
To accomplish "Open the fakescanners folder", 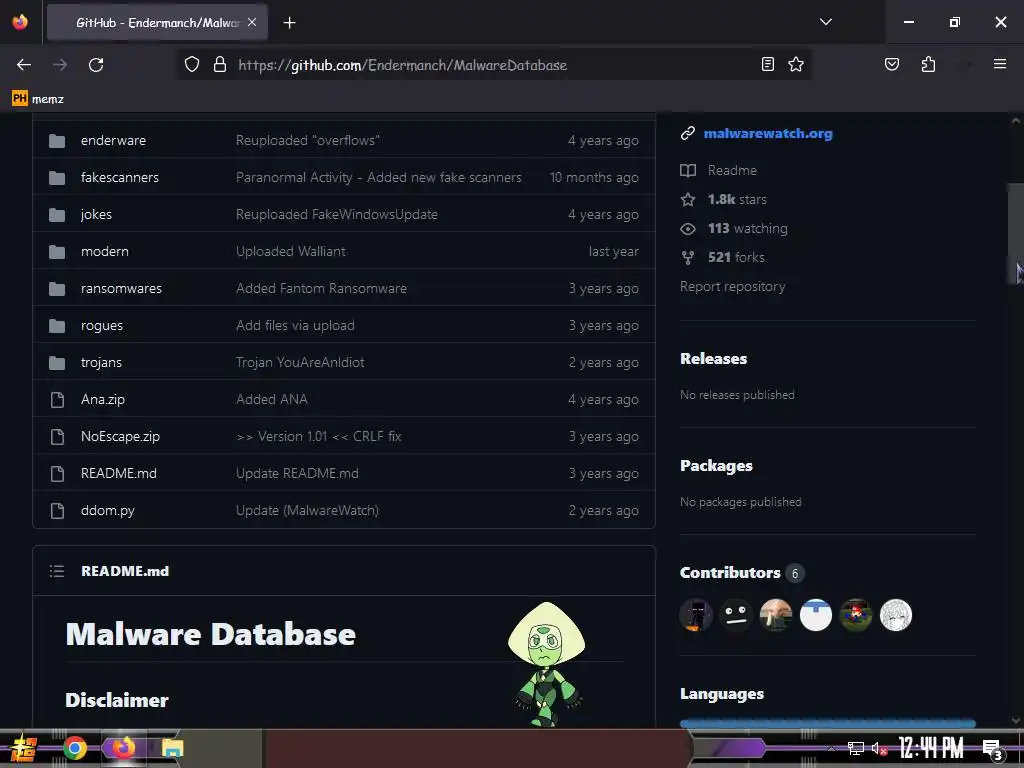I will [x=120, y=178].
